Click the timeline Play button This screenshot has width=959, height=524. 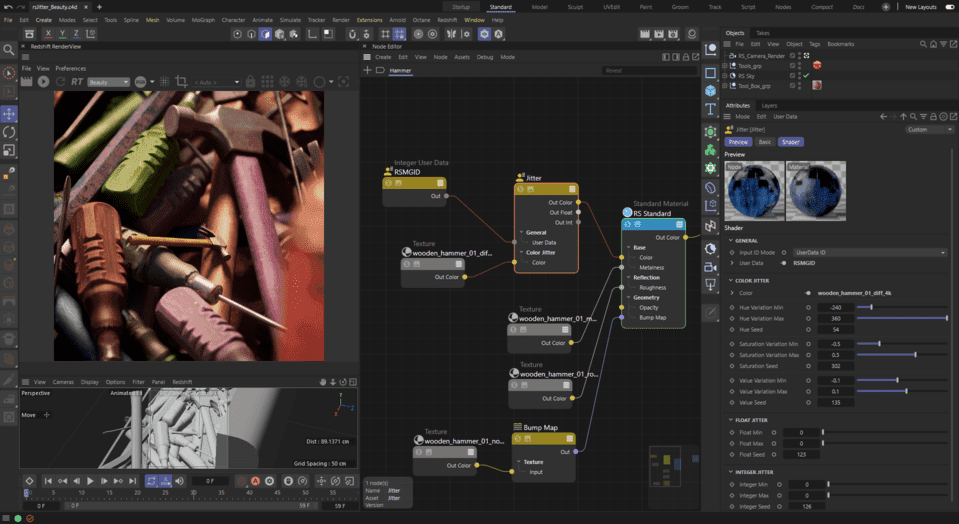(x=90, y=481)
